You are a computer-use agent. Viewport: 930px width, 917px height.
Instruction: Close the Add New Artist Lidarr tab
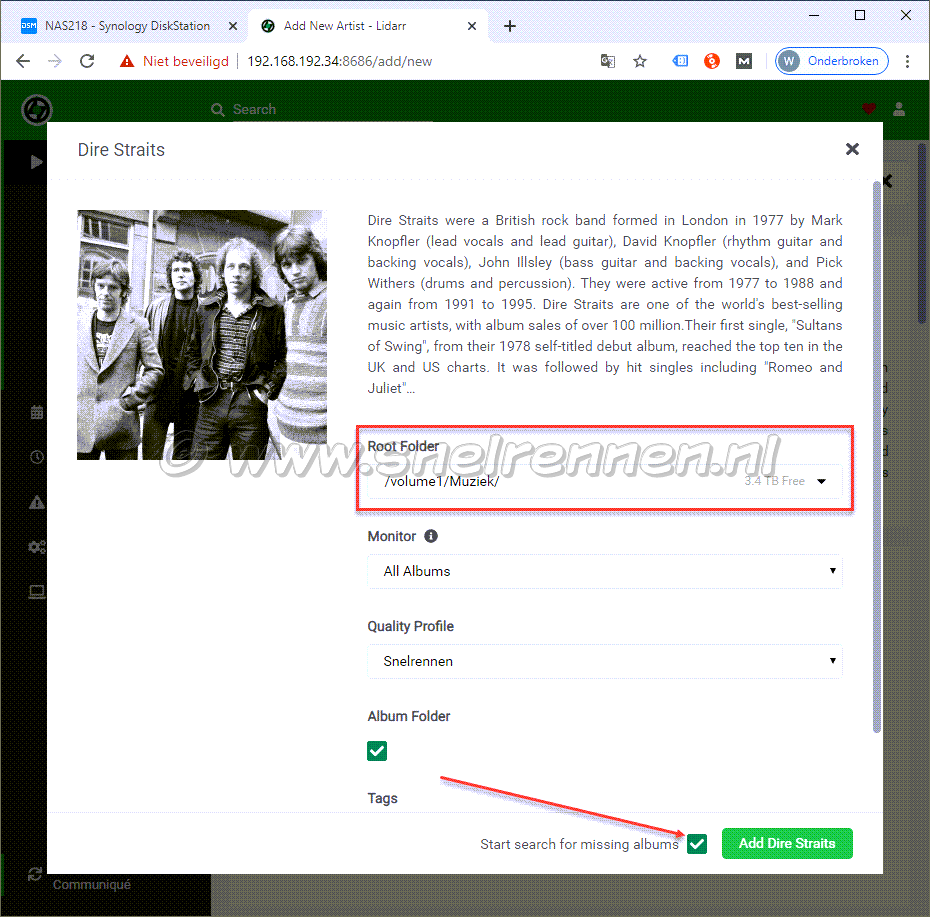[x=472, y=26]
